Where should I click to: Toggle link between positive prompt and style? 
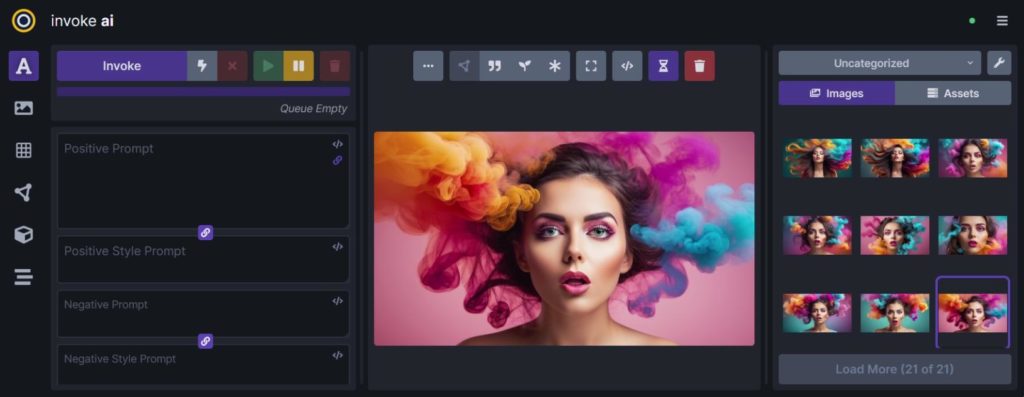205,232
